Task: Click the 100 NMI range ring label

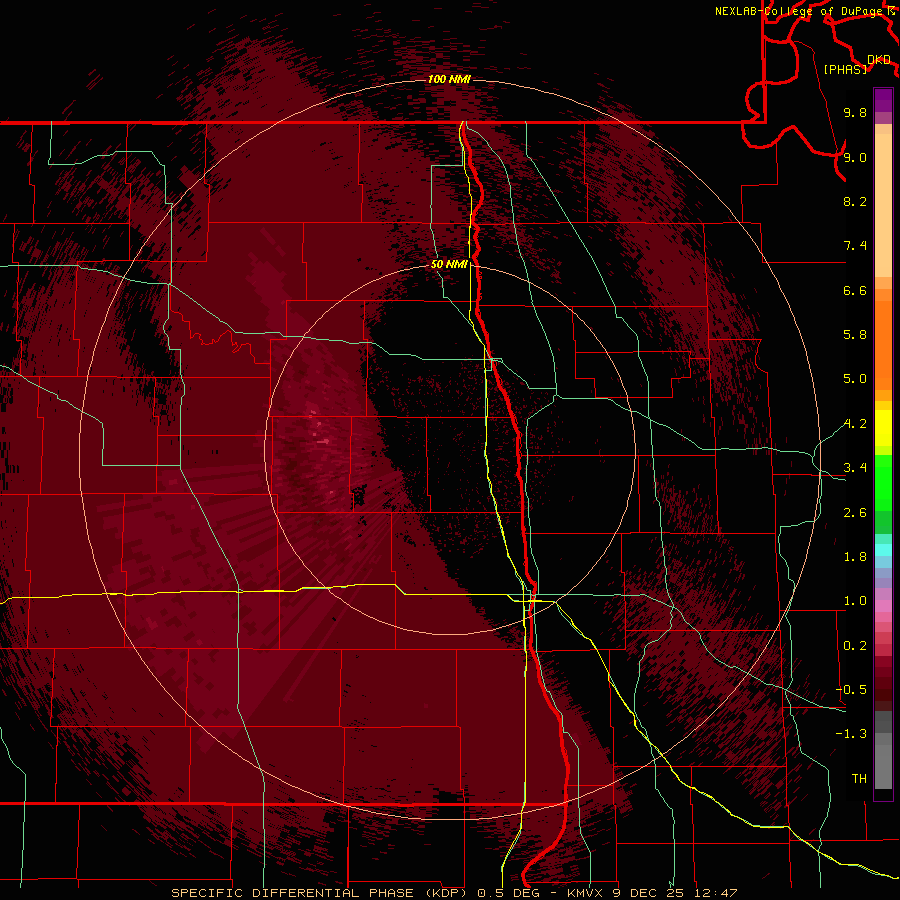Action: pos(449,79)
